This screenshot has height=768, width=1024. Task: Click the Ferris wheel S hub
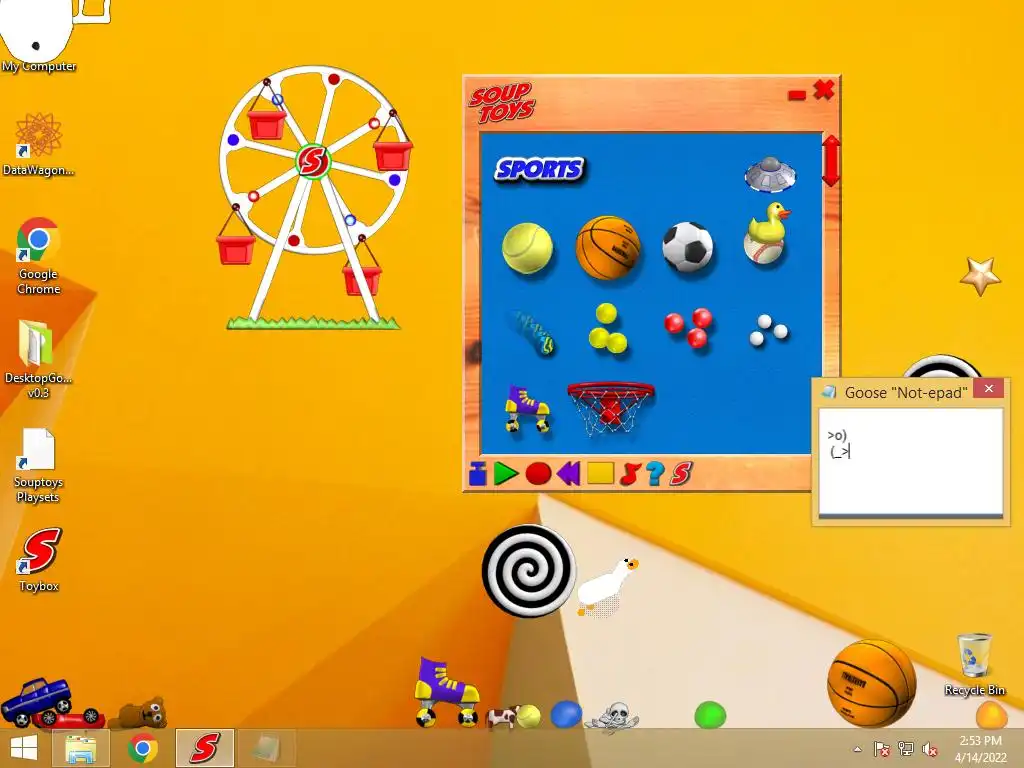pyautogui.click(x=313, y=161)
